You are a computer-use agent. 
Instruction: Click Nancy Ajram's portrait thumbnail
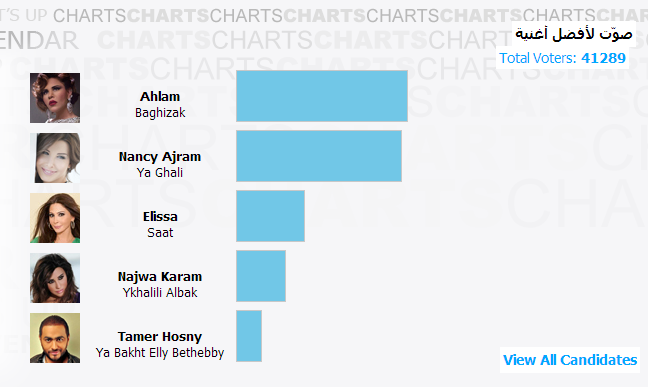(55, 158)
